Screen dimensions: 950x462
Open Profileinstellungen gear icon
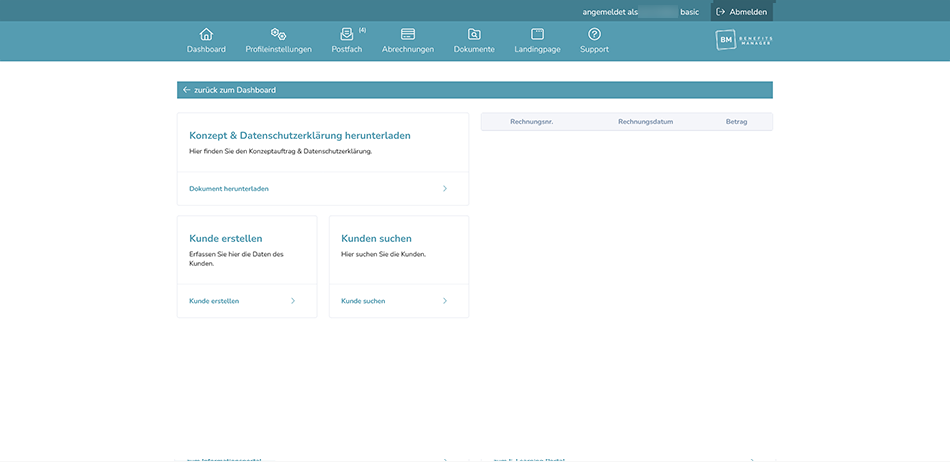tap(278, 34)
